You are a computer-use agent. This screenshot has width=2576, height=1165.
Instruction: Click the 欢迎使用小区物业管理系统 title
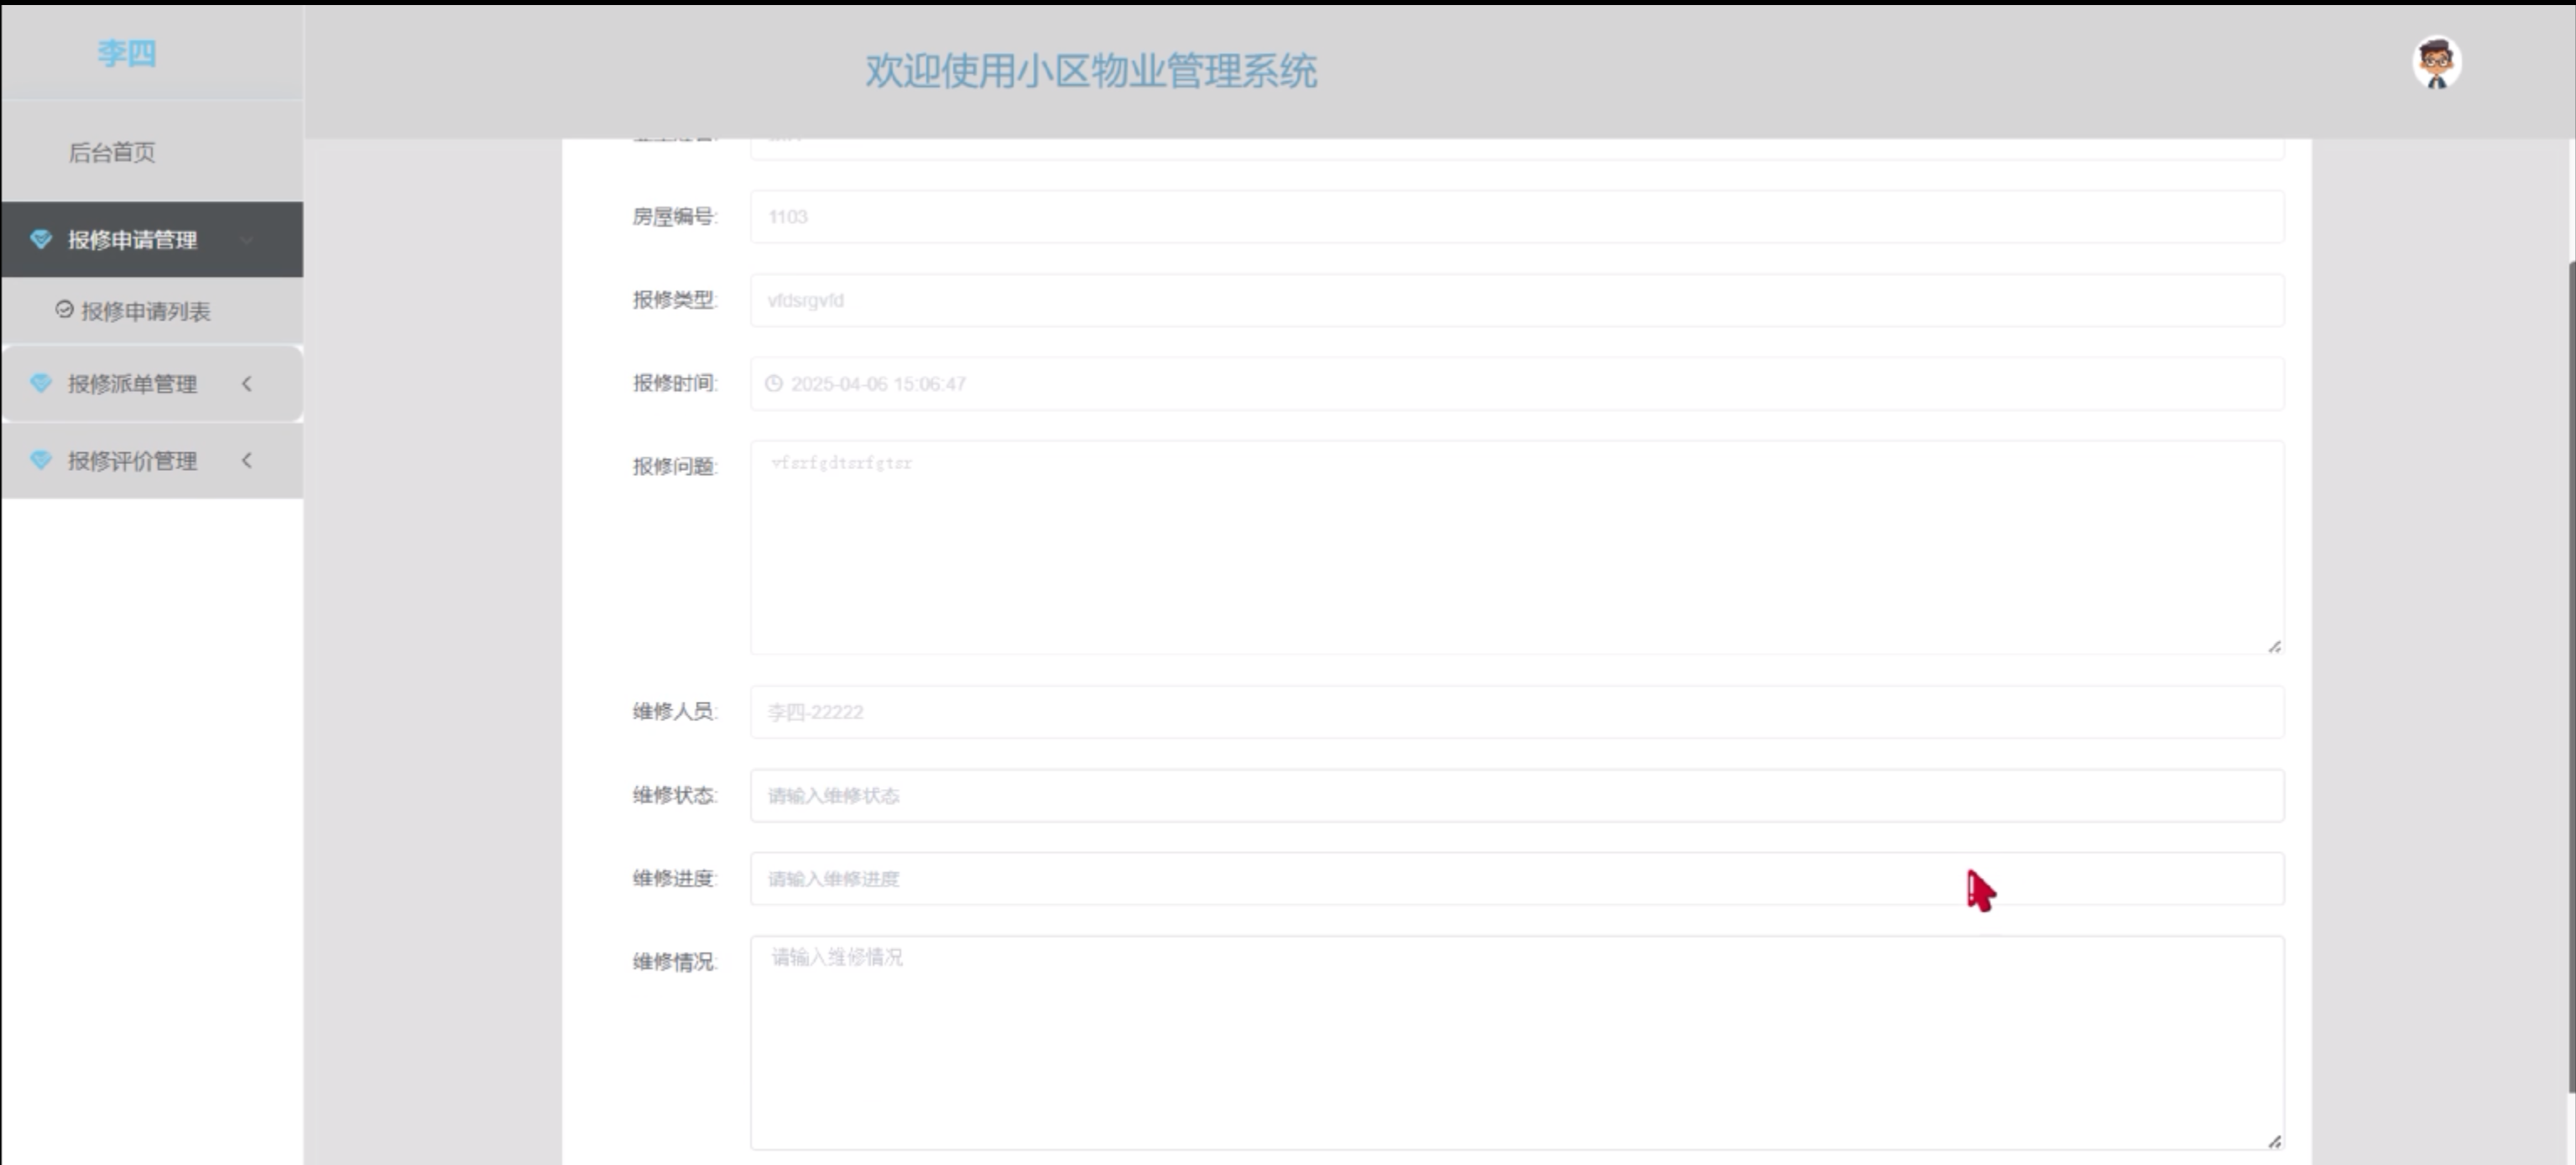tap(1090, 71)
